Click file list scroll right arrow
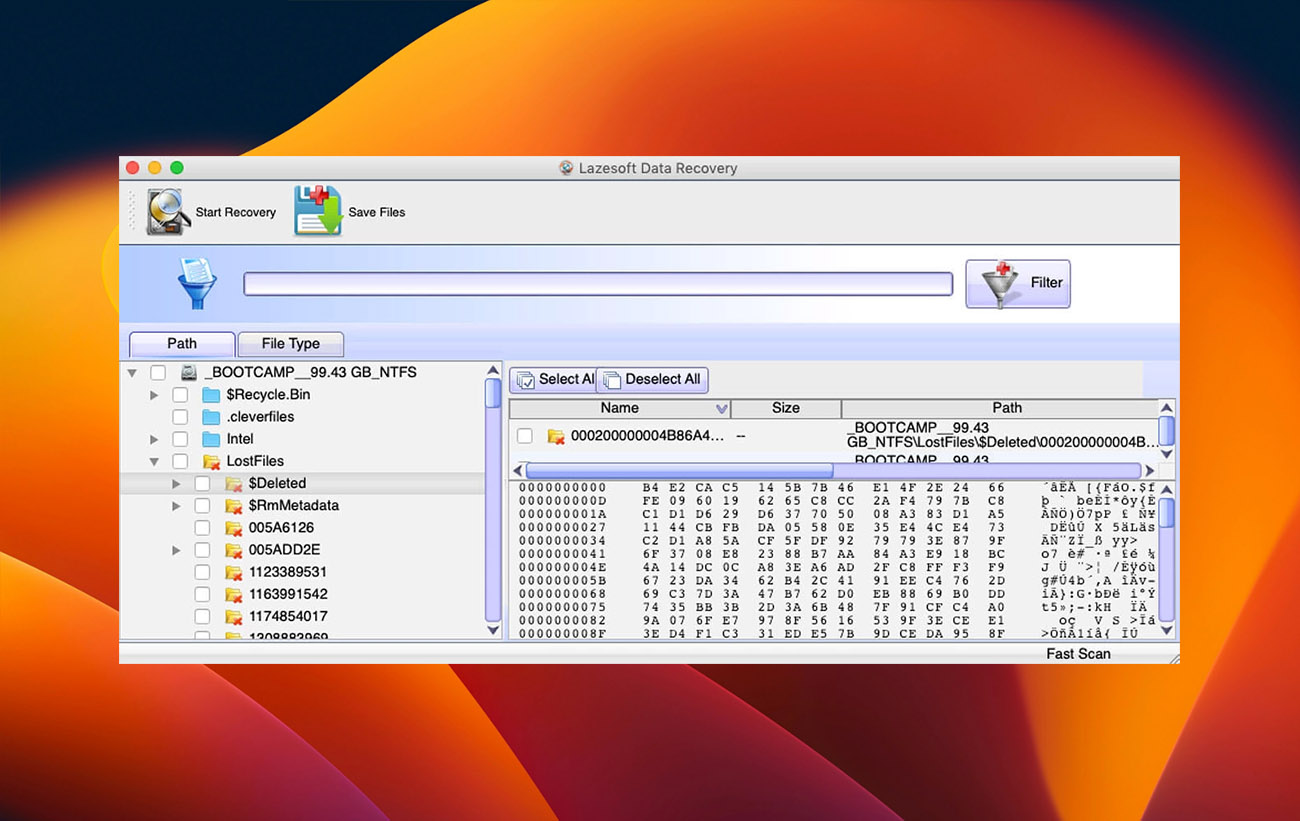1300x821 pixels. 1150,470
